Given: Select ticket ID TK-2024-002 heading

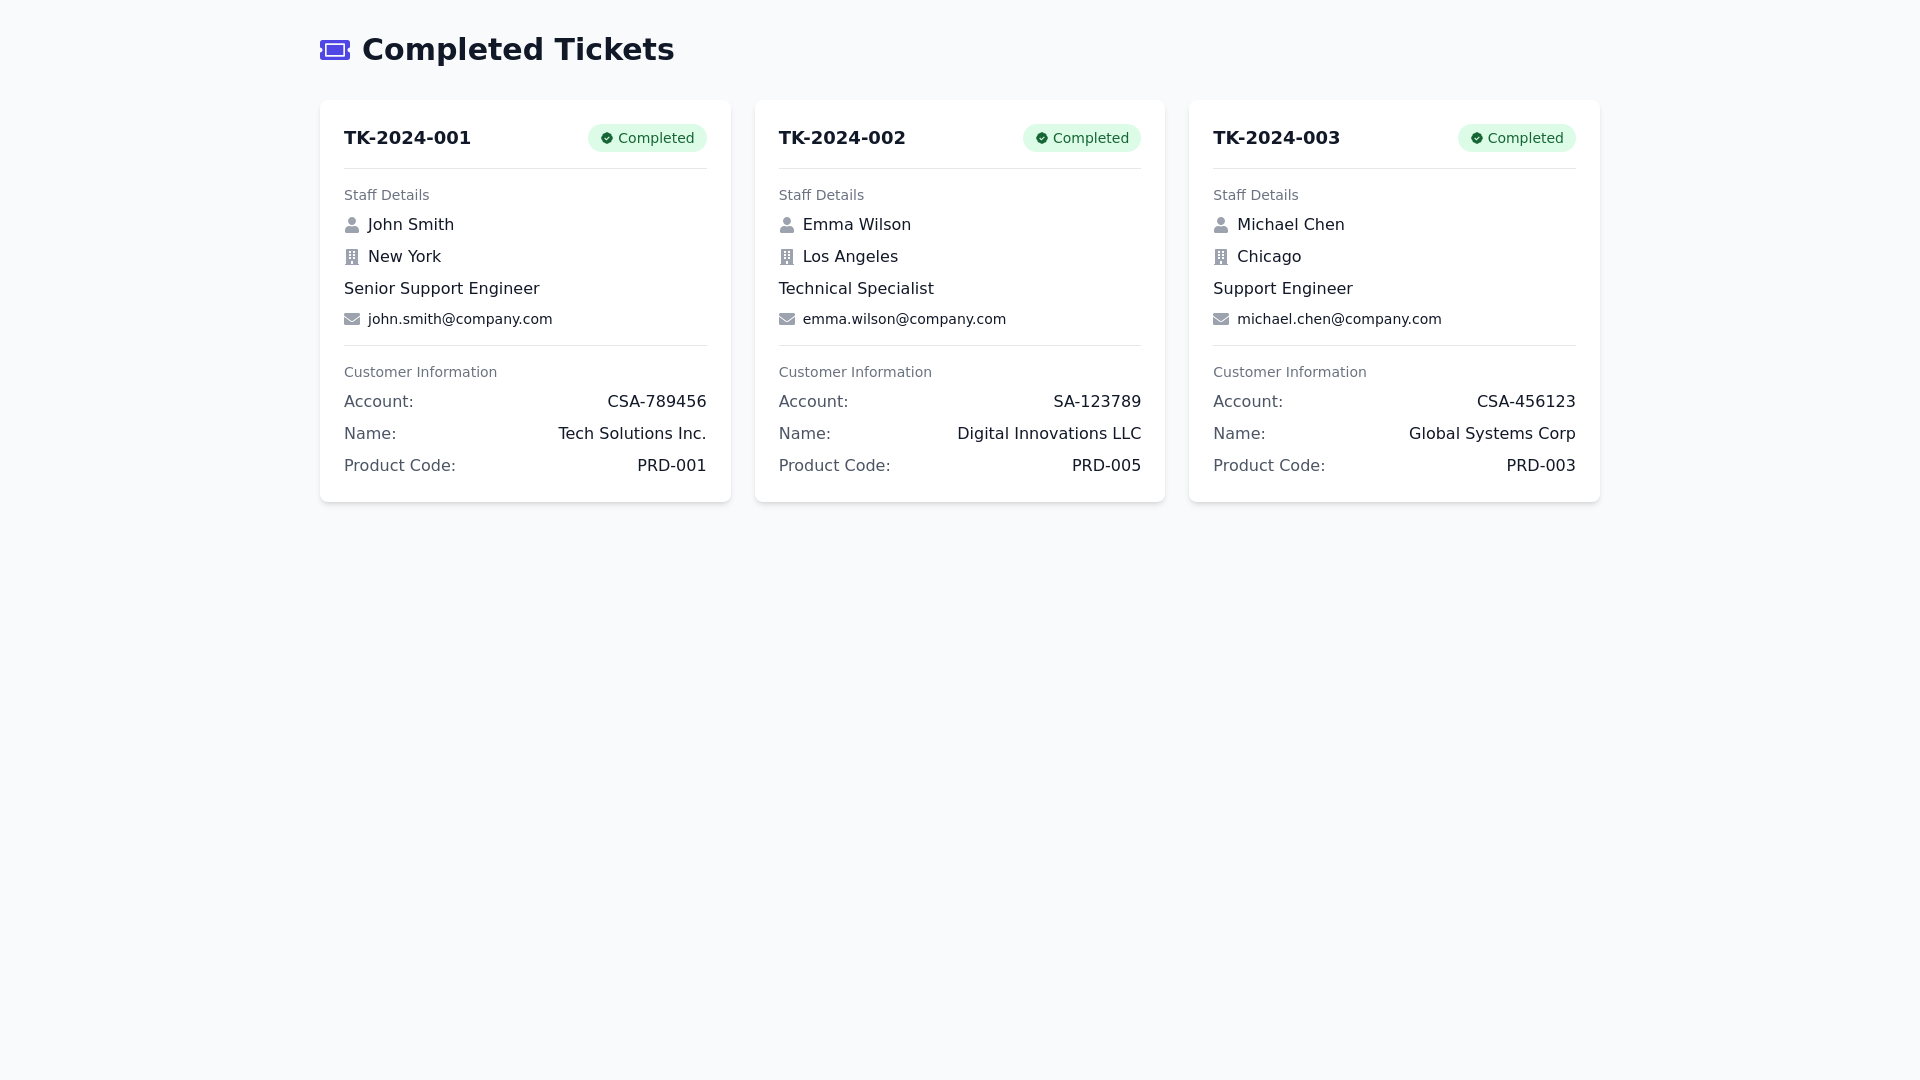Looking at the screenshot, I should [842, 138].
